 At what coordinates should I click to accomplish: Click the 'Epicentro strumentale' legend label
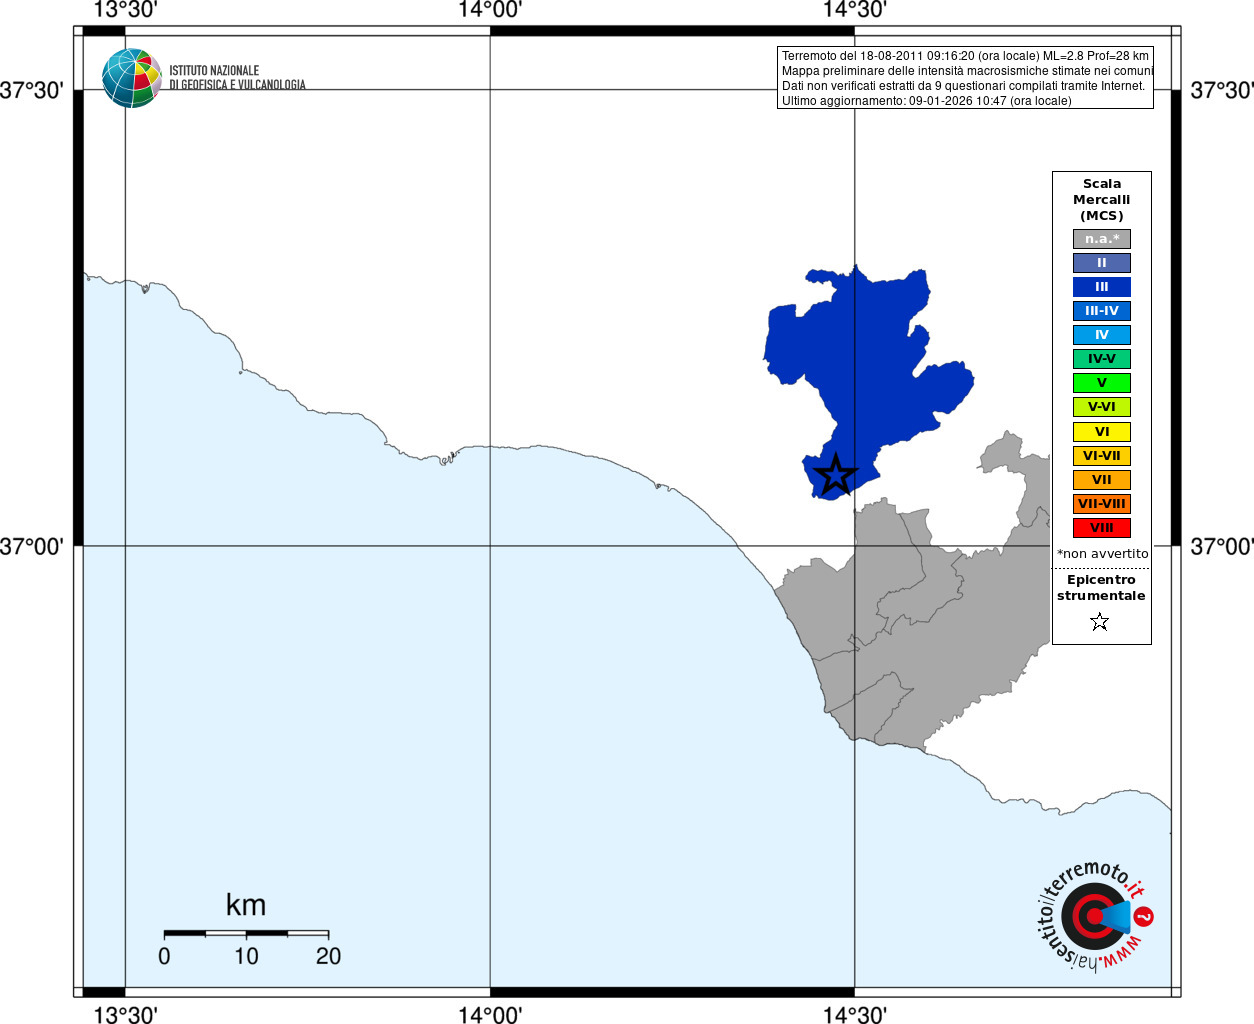[1101, 588]
